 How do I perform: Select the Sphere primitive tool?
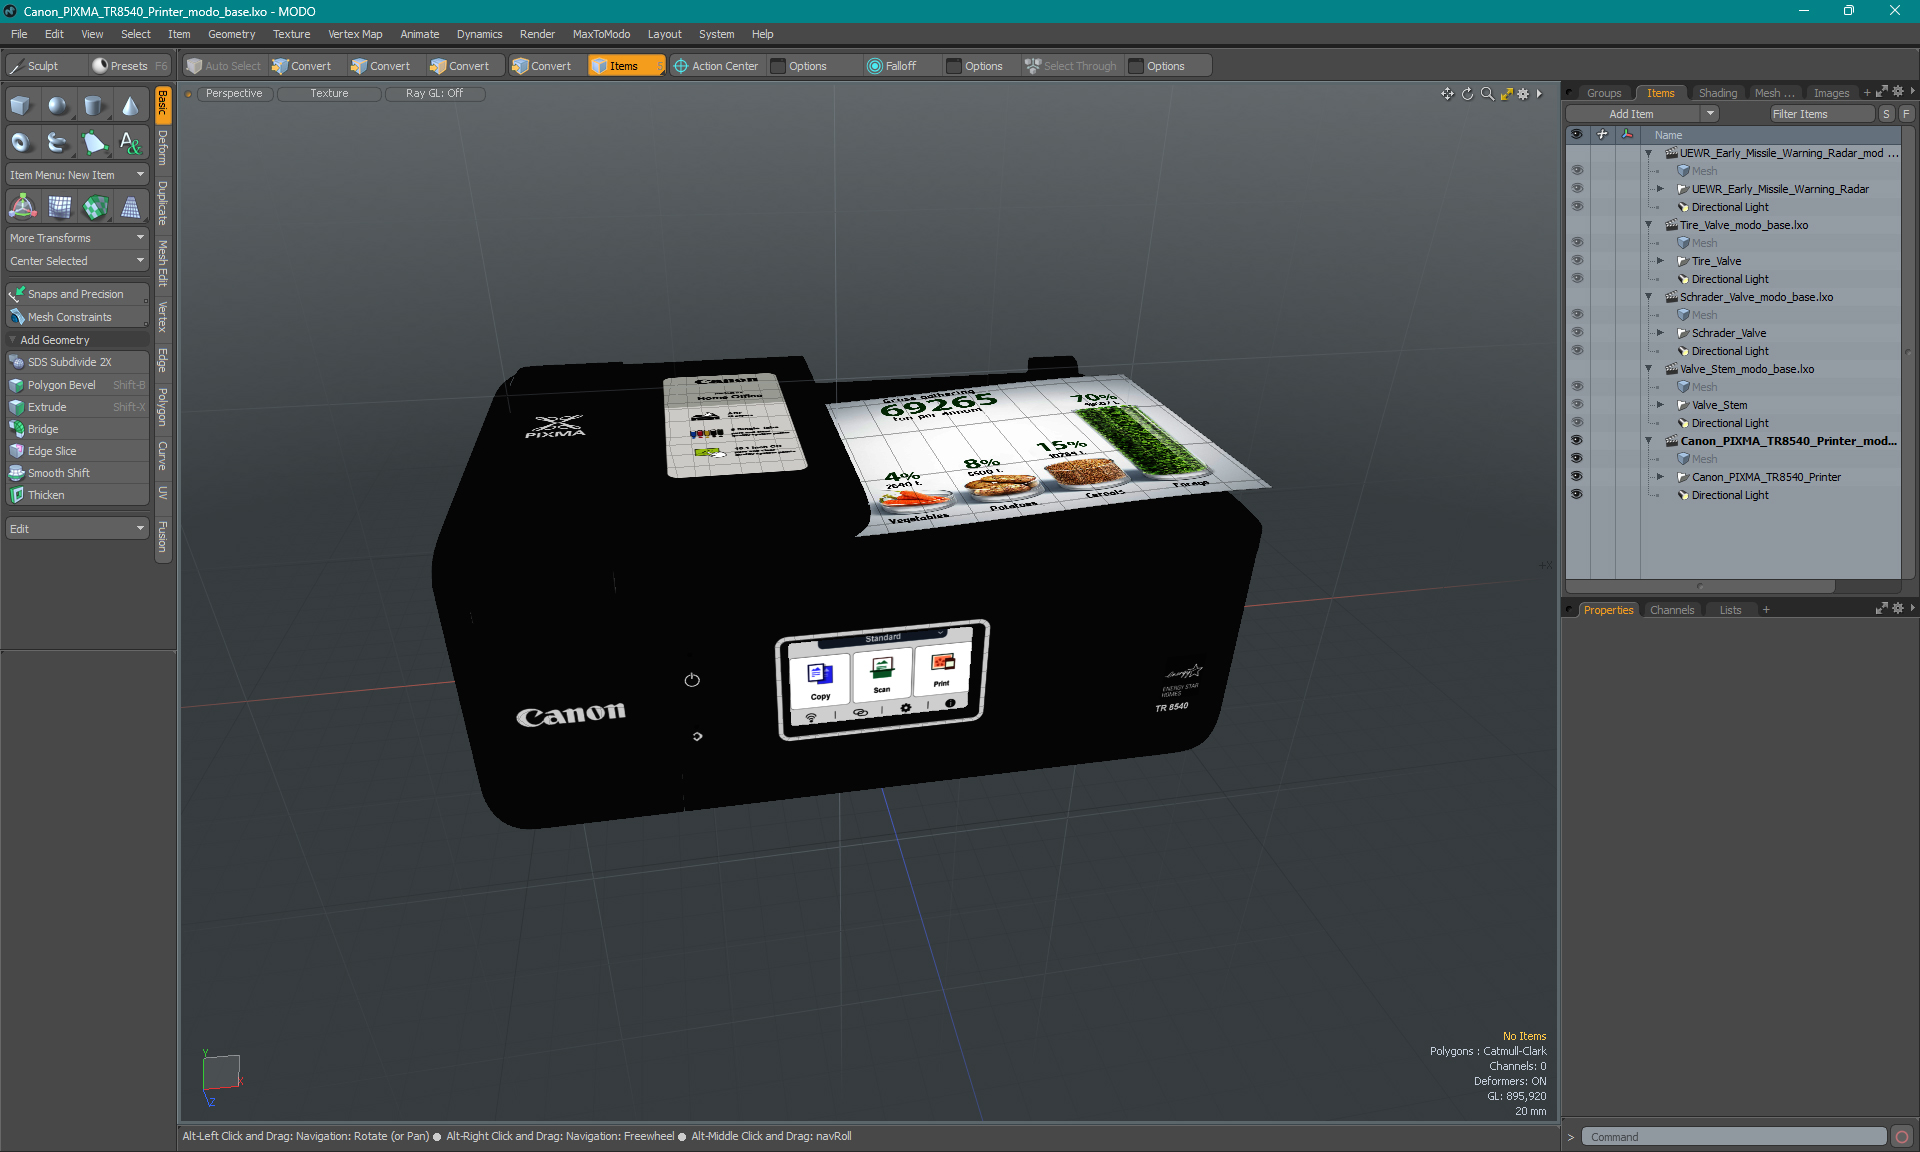click(58, 106)
